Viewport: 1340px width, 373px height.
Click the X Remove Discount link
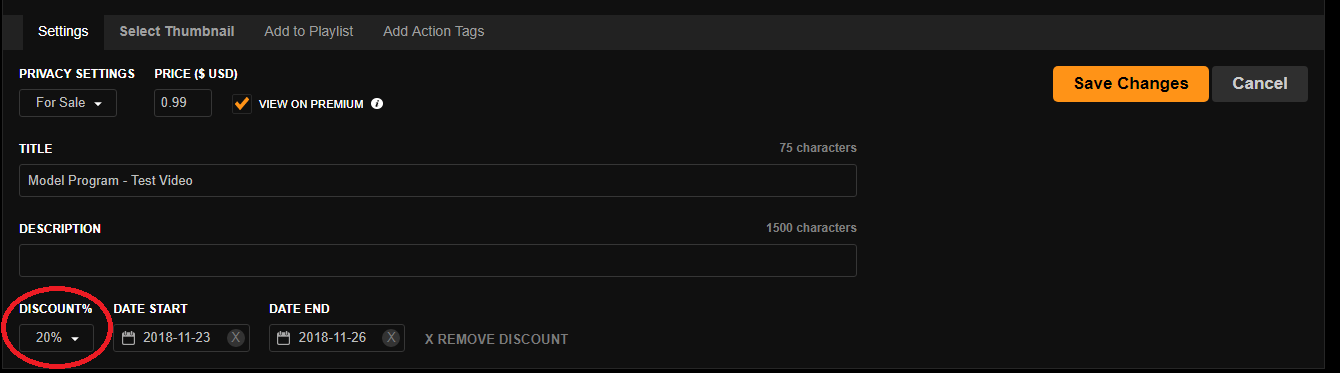tap(496, 339)
